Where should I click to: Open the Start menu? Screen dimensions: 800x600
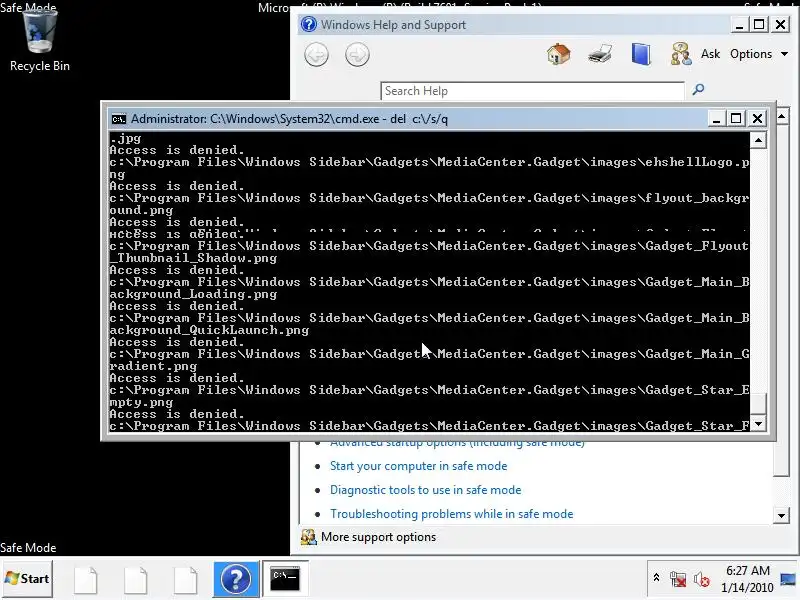click(x=27, y=579)
